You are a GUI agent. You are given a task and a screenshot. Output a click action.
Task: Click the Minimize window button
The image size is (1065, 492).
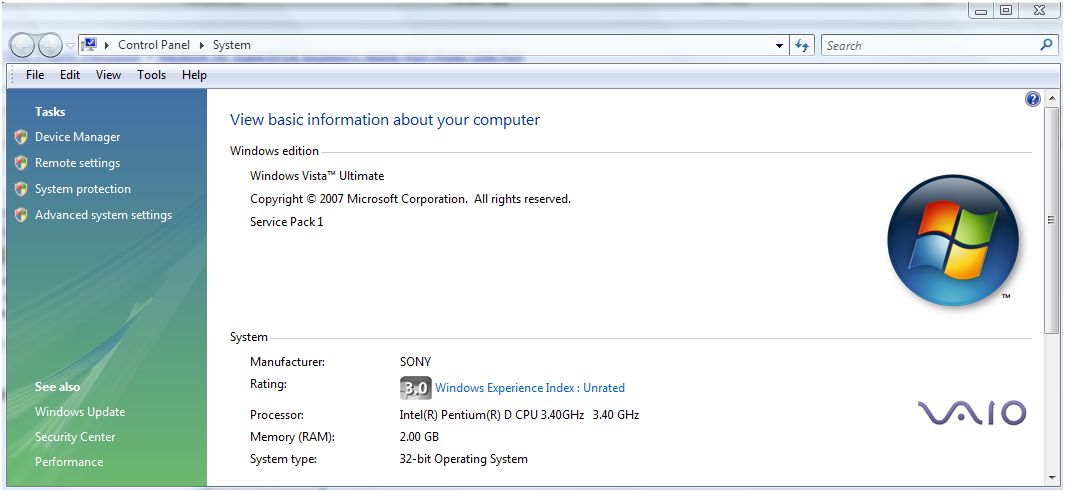pos(981,10)
